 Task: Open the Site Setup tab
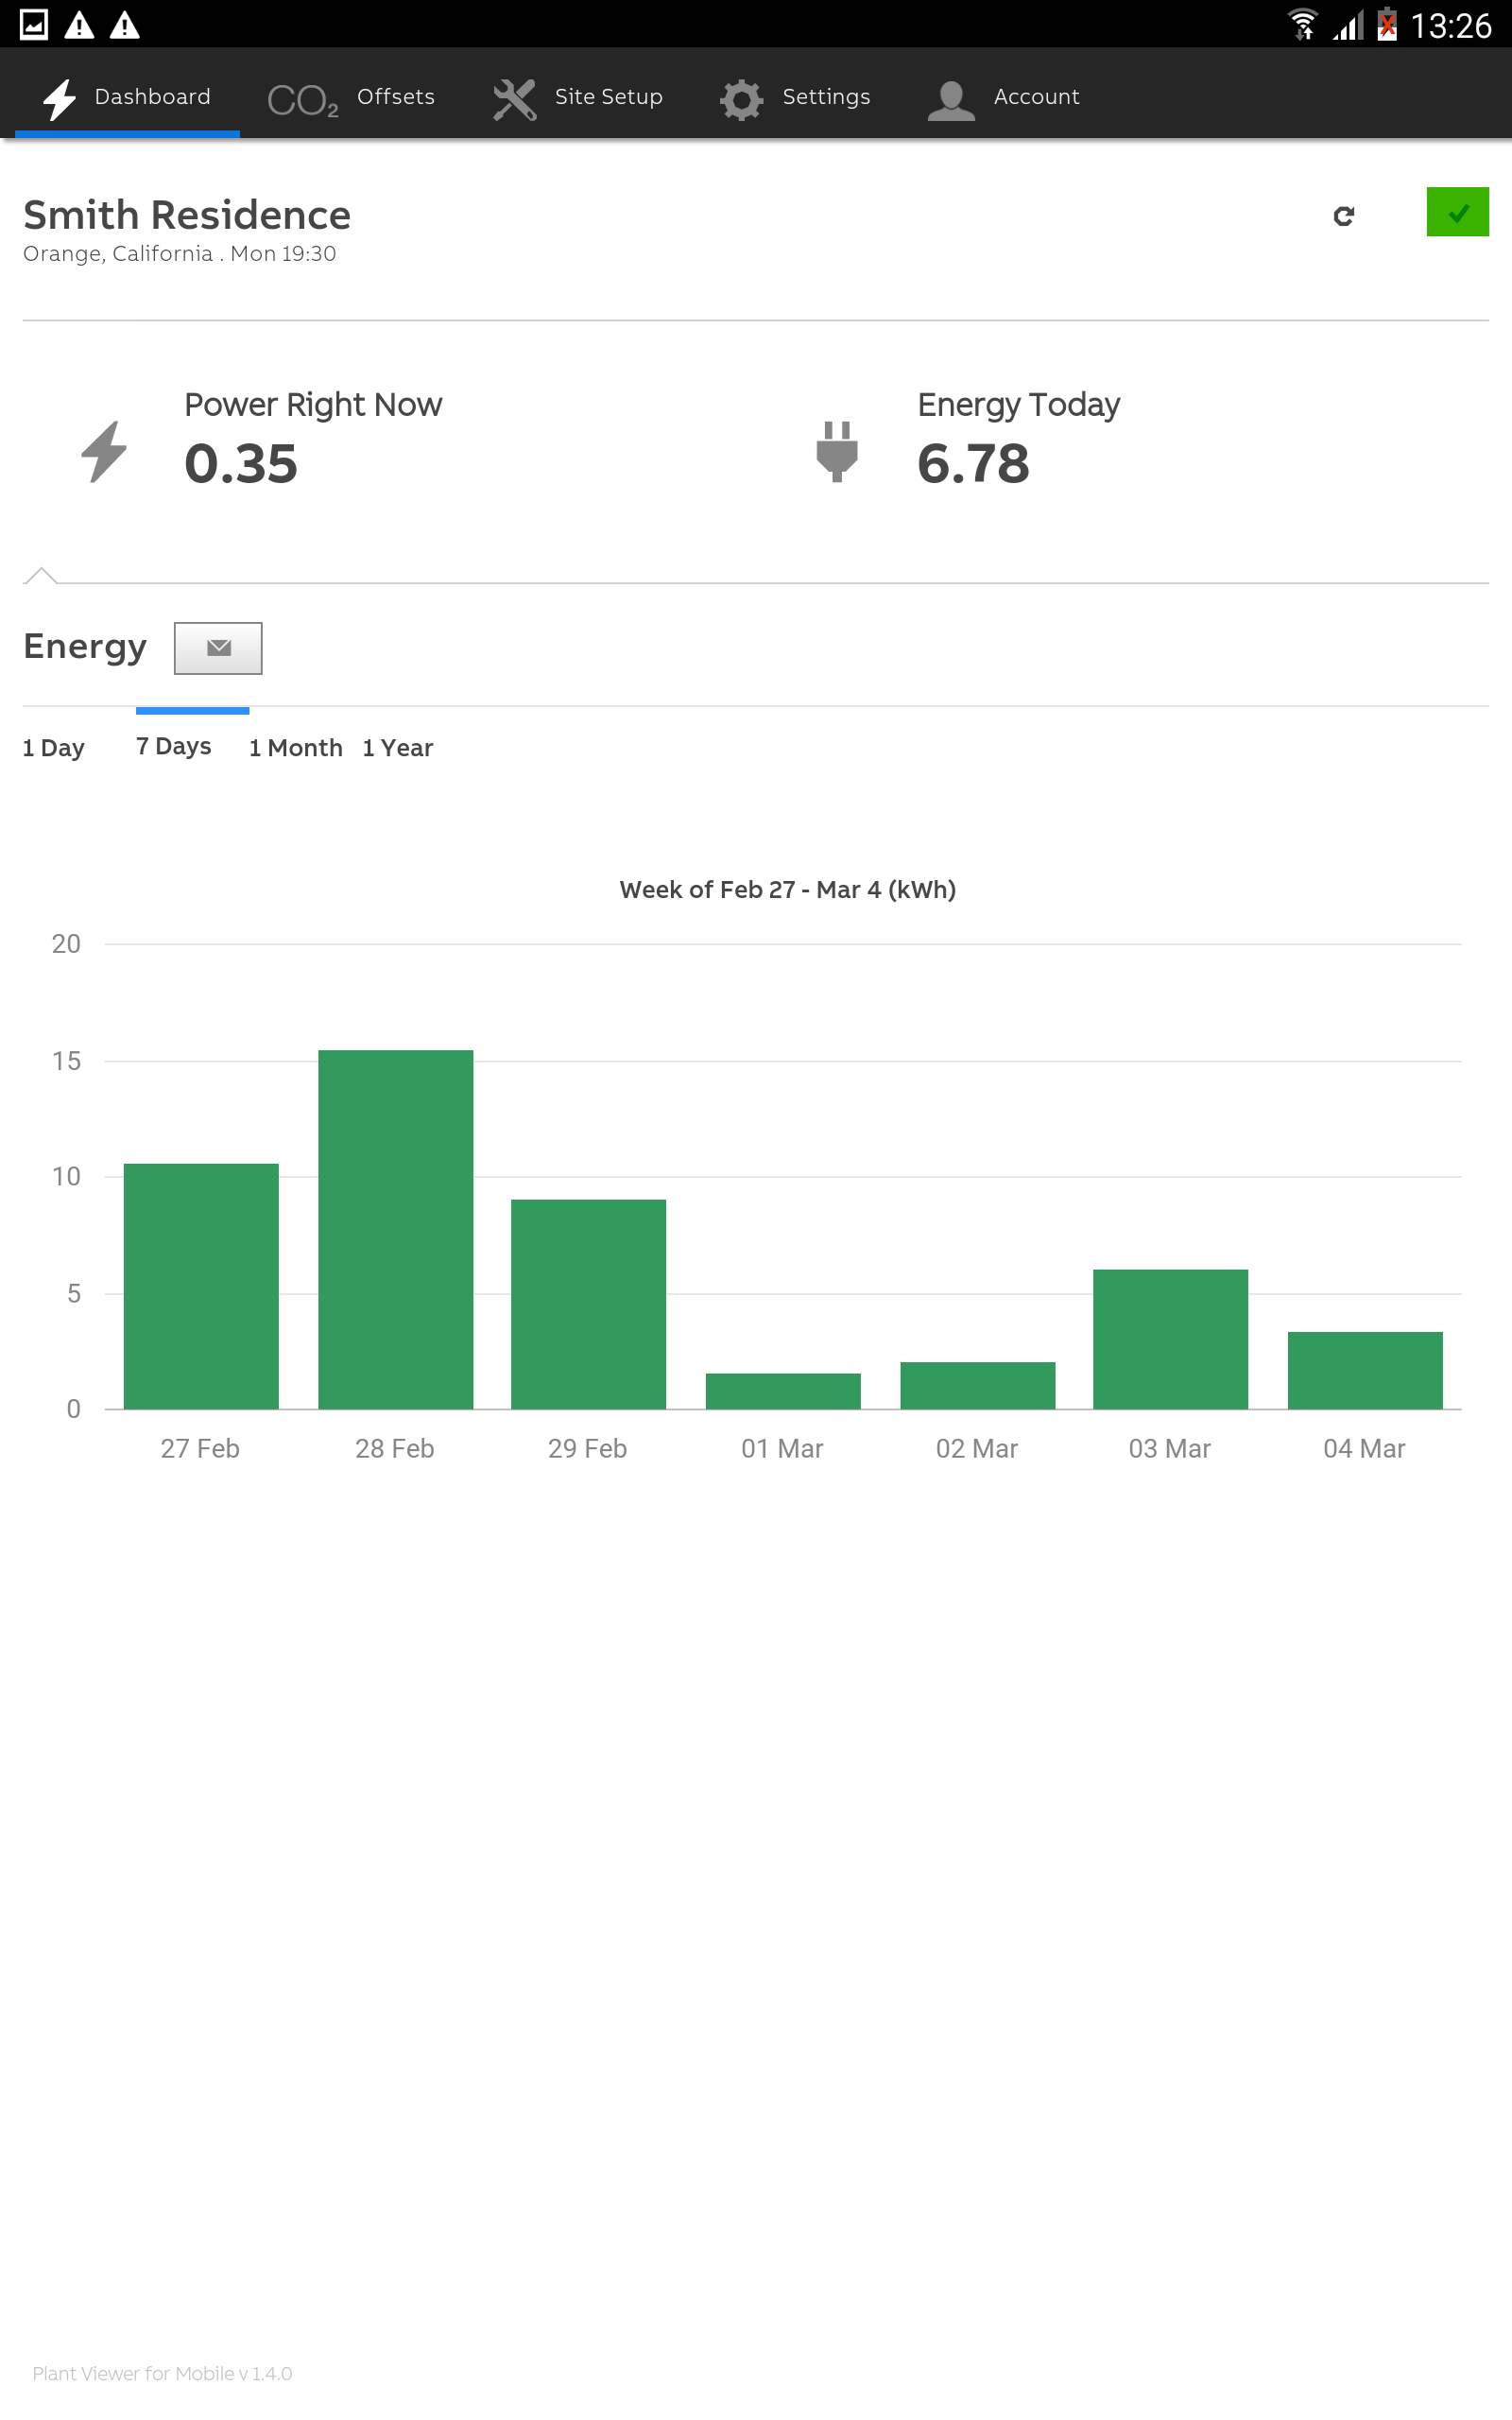click(578, 97)
